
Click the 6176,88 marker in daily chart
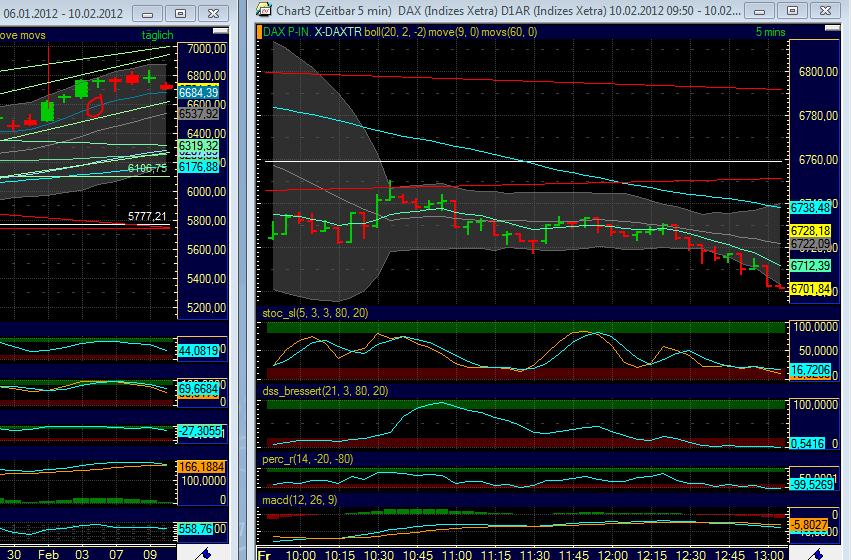199,167
